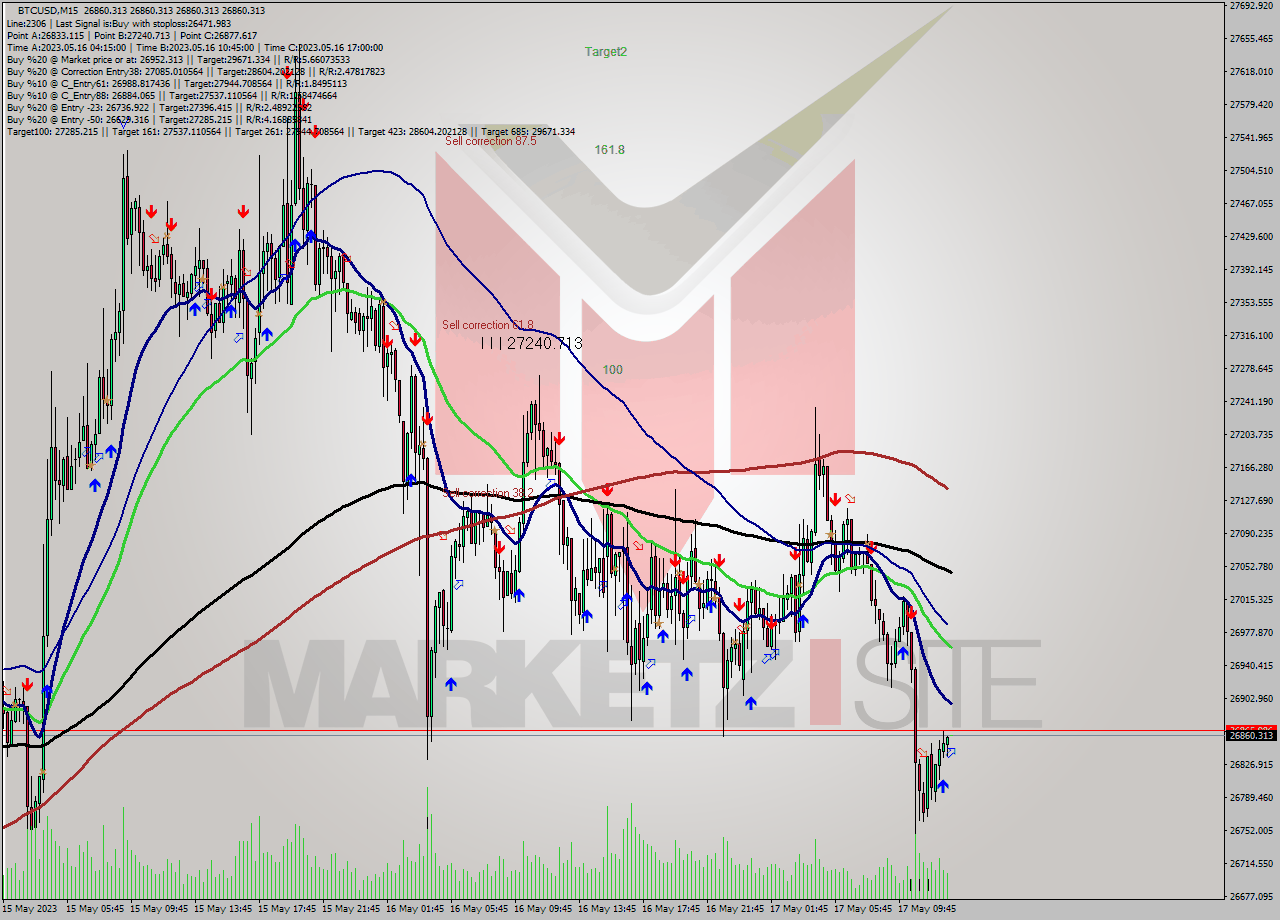
Task: Click the 27052.780 price axis label
Action: [1251, 566]
